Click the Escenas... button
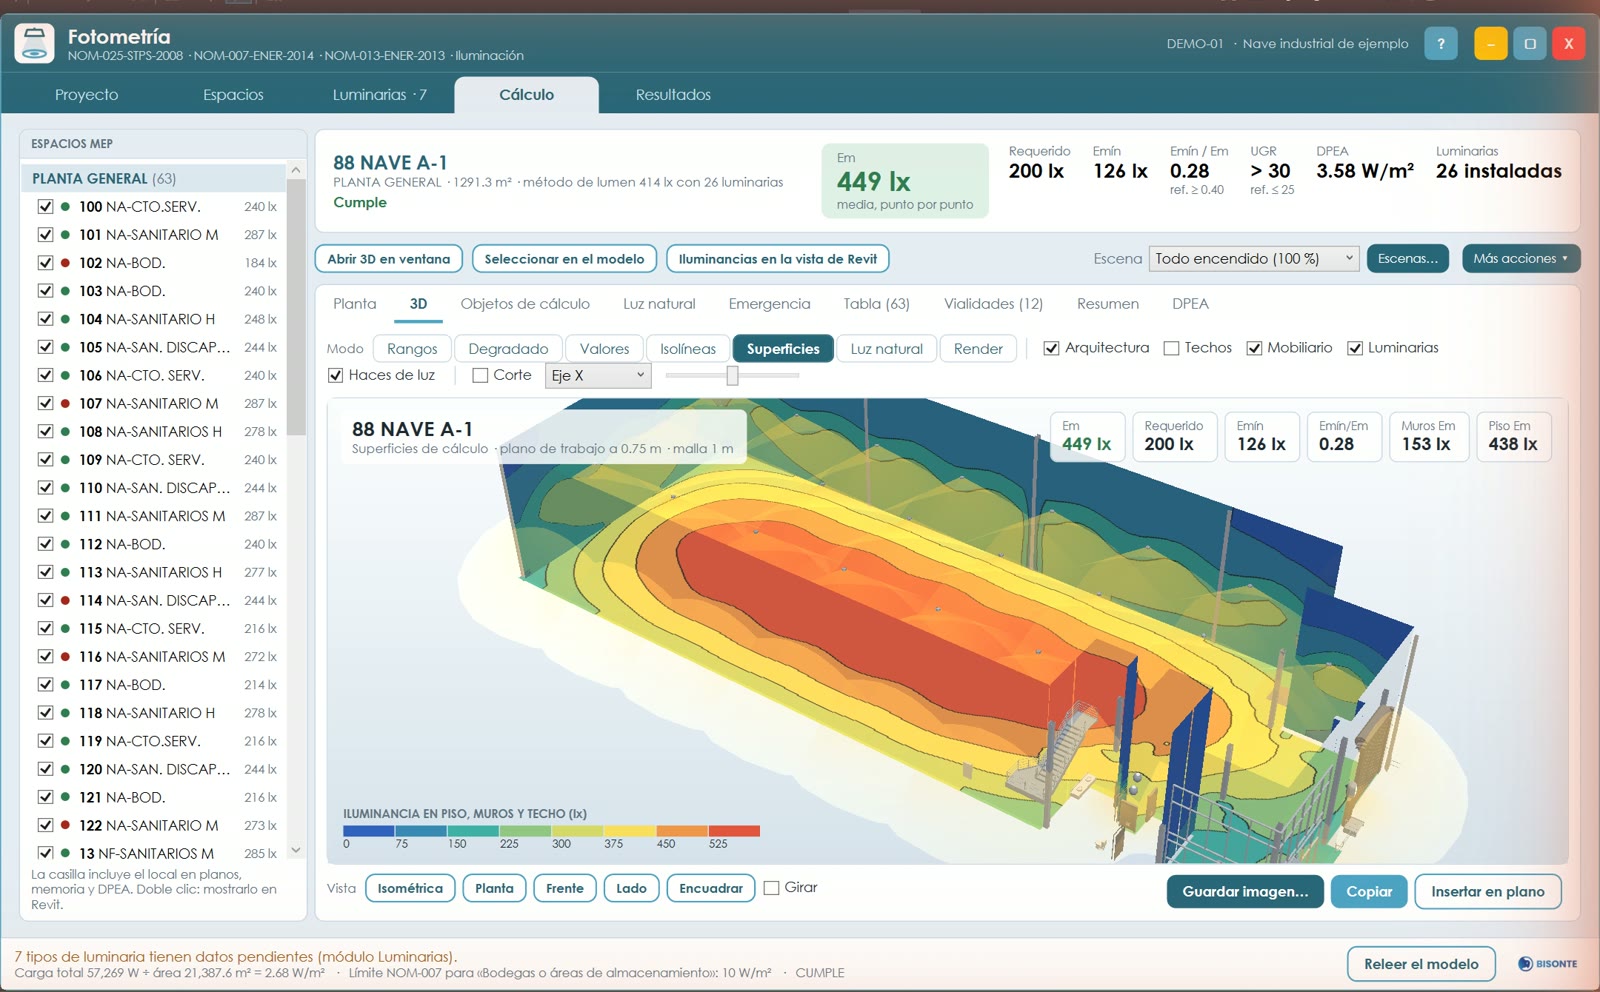The image size is (1600, 992). click(x=1407, y=258)
